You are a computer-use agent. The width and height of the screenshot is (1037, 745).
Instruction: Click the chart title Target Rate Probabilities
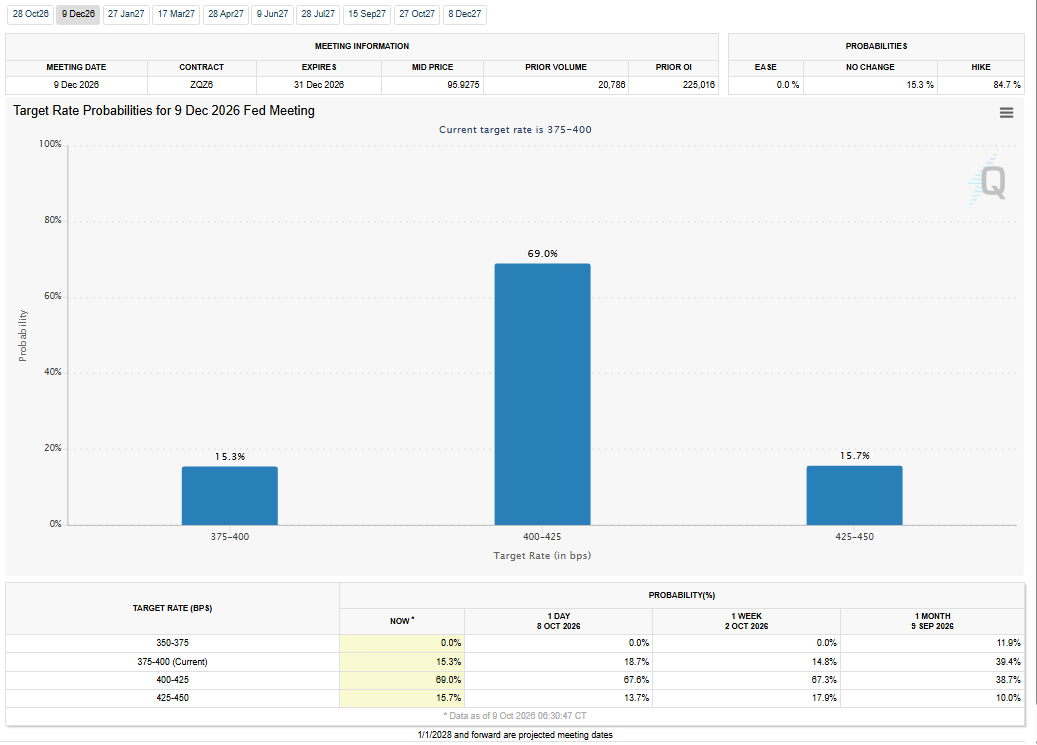click(163, 110)
